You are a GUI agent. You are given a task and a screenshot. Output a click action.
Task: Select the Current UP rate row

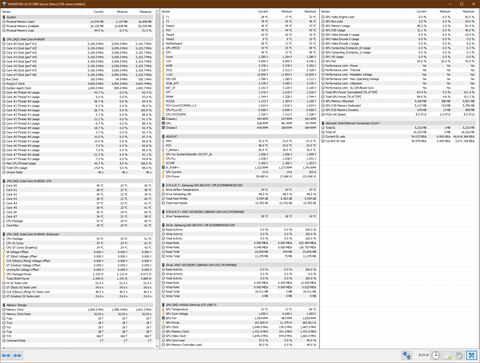pos(399,141)
